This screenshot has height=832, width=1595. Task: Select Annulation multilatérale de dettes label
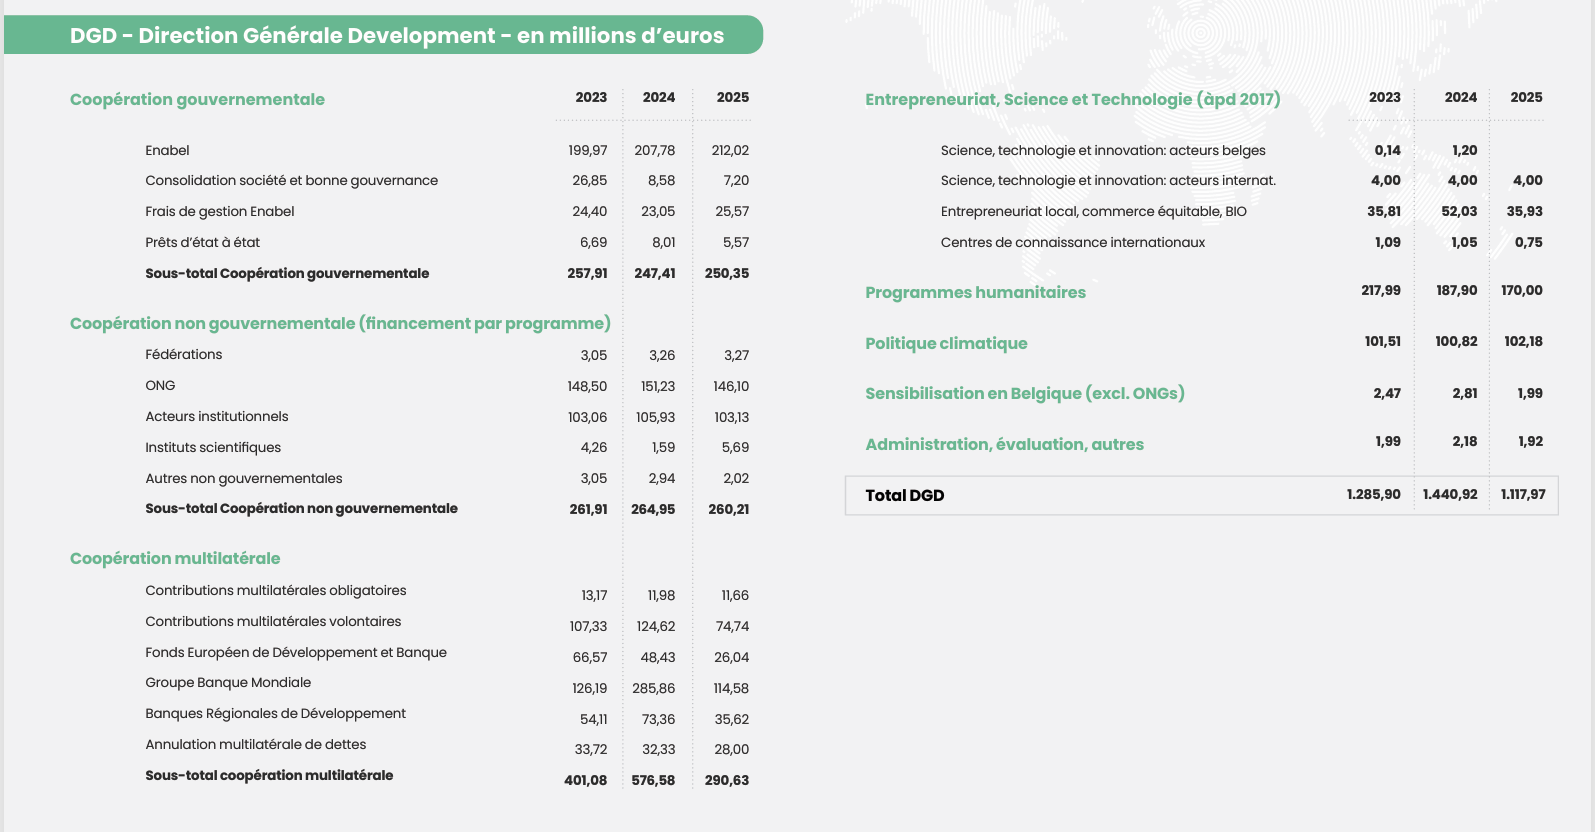pos(256,744)
